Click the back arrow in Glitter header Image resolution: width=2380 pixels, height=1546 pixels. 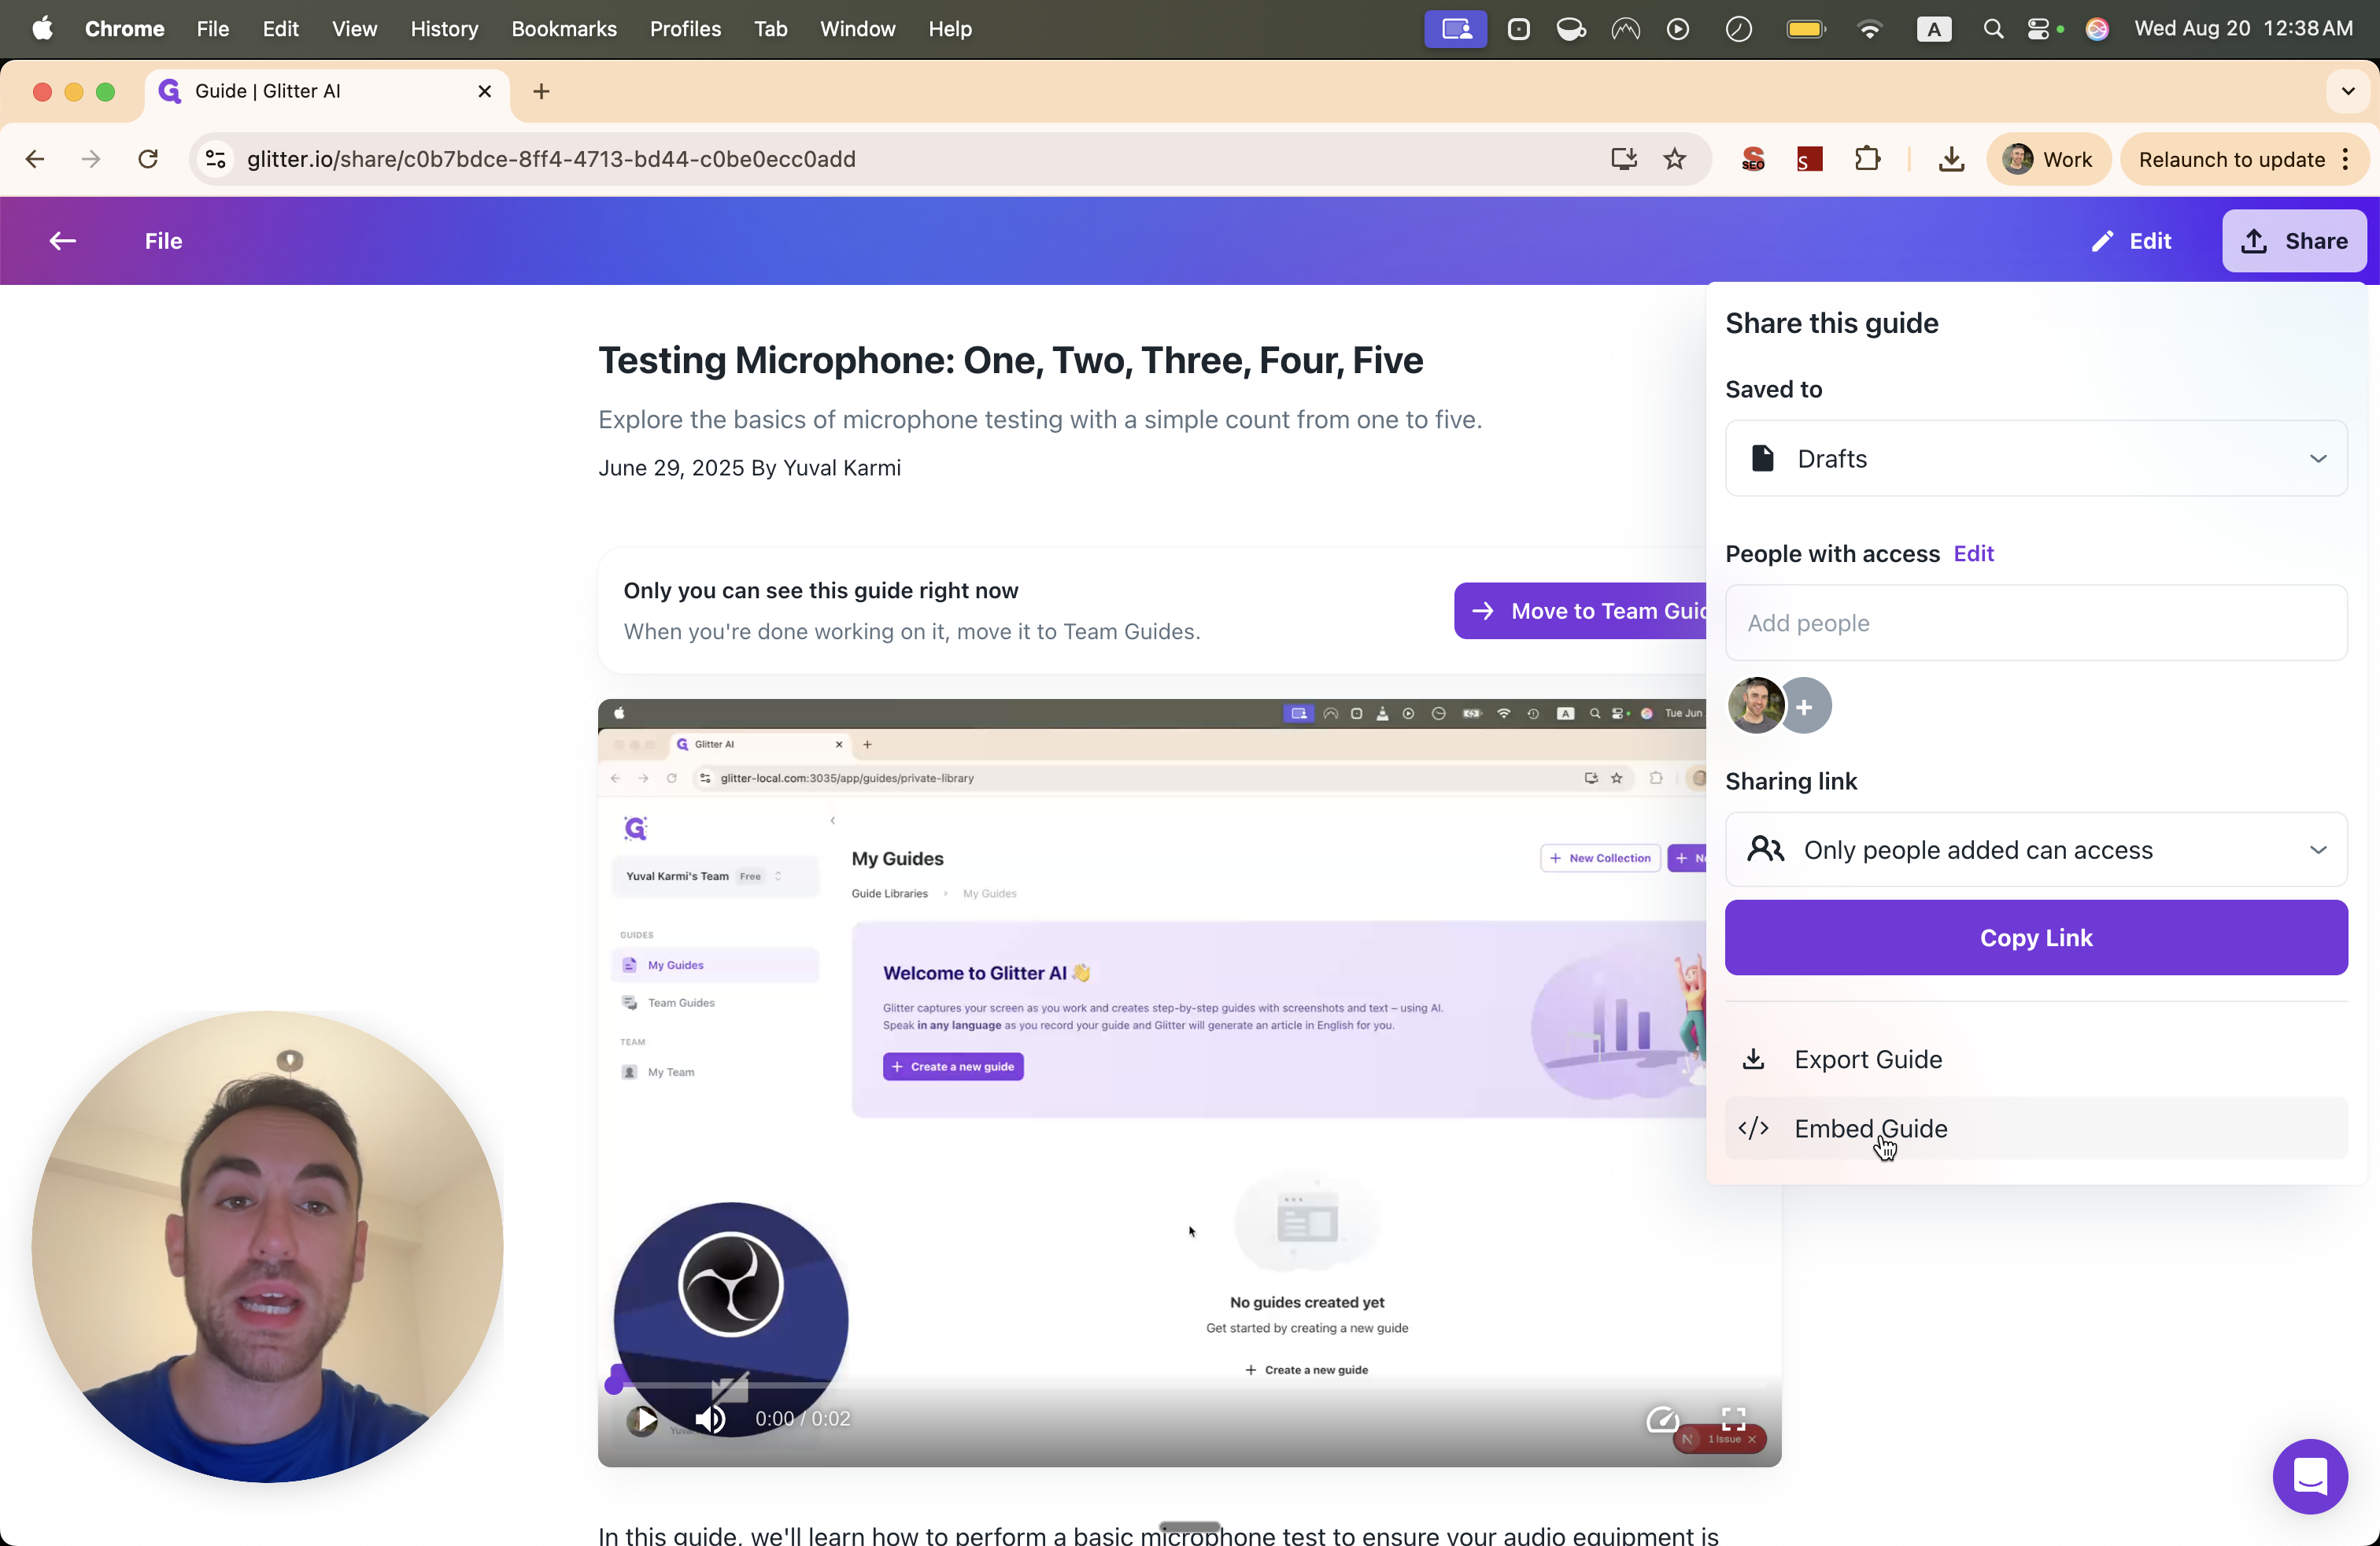pyautogui.click(x=62, y=241)
